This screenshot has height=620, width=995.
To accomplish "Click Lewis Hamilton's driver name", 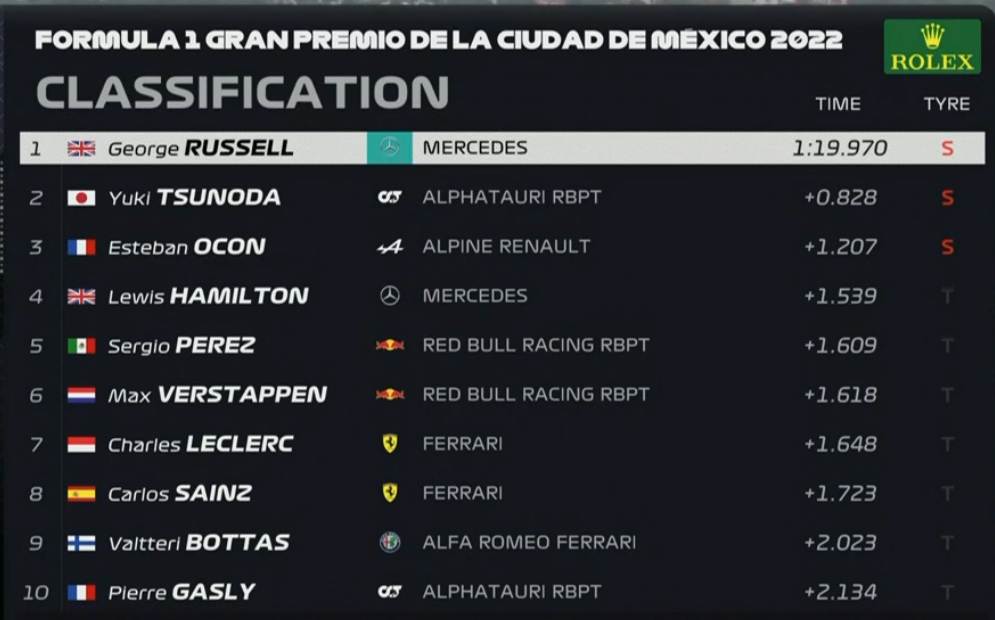I will pyautogui.click(x=208, y=296).
